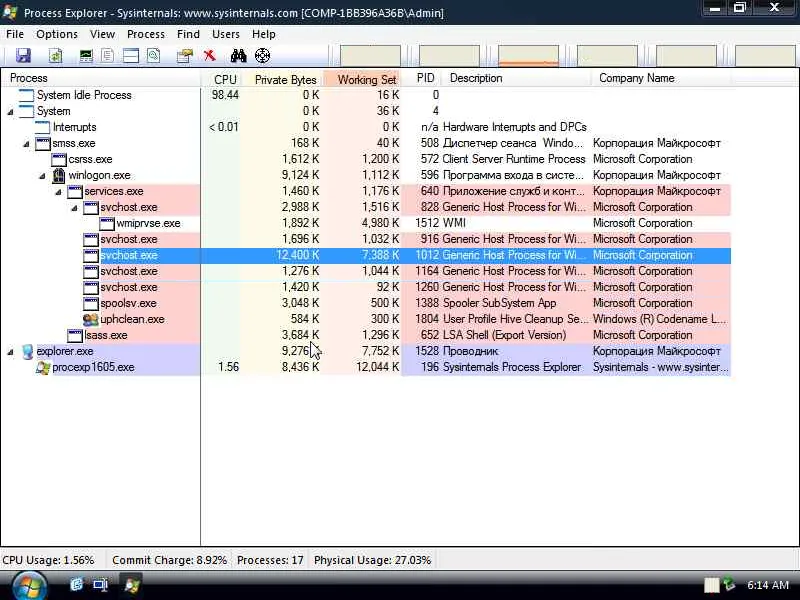Collapse the services.exe tree node
Screen dimensions: 800x600
(58, 192)
